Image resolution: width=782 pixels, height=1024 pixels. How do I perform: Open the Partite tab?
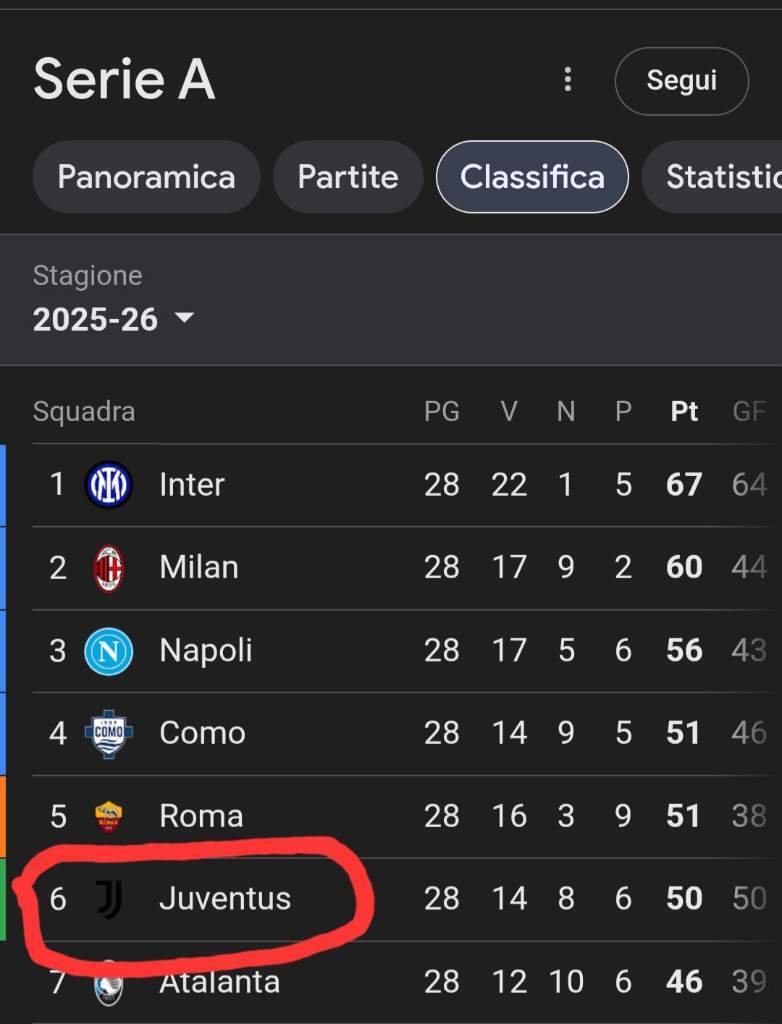click(348, 177)
